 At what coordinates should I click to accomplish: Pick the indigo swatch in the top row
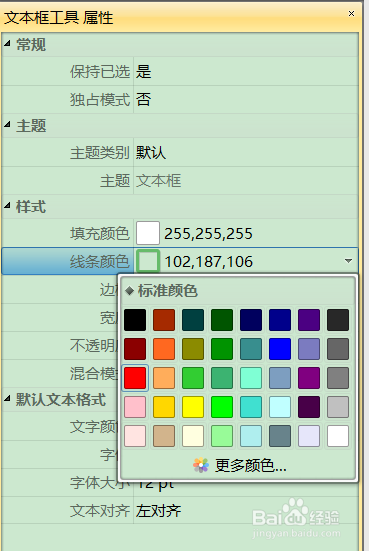(309, 320)
